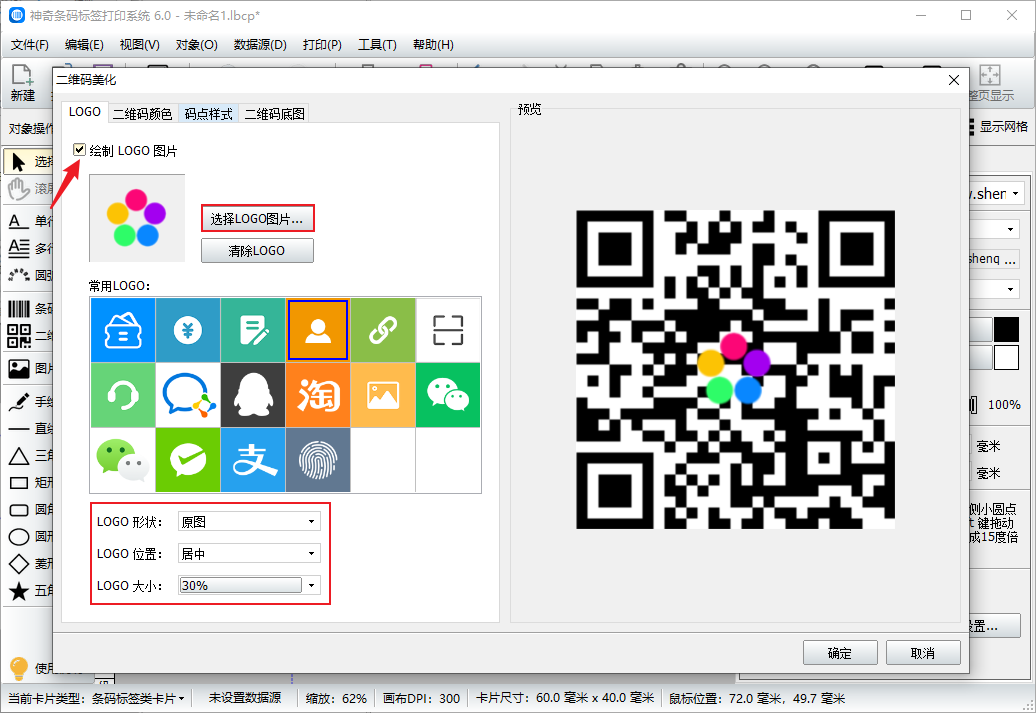Choose the yellow picture logo
The height and width of the screenshot is (713, 1036).
tap(383, 395)
